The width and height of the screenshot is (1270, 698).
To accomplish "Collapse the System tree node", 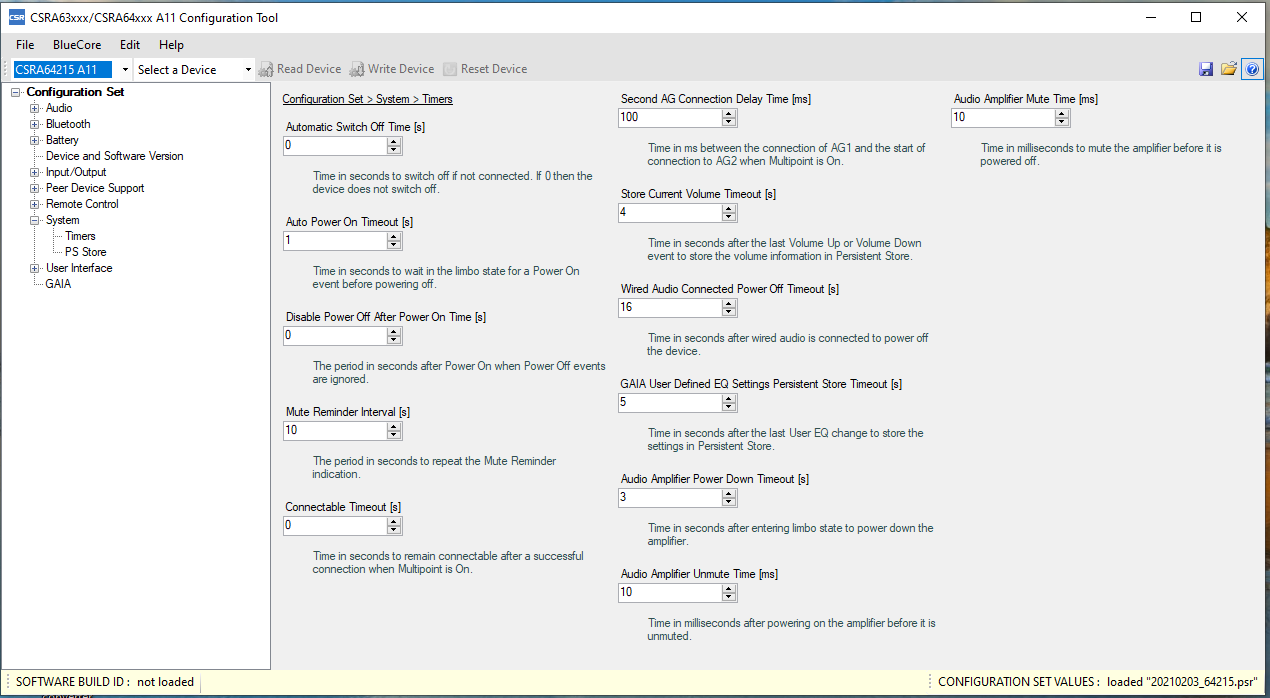I will [x=35, y=220].
